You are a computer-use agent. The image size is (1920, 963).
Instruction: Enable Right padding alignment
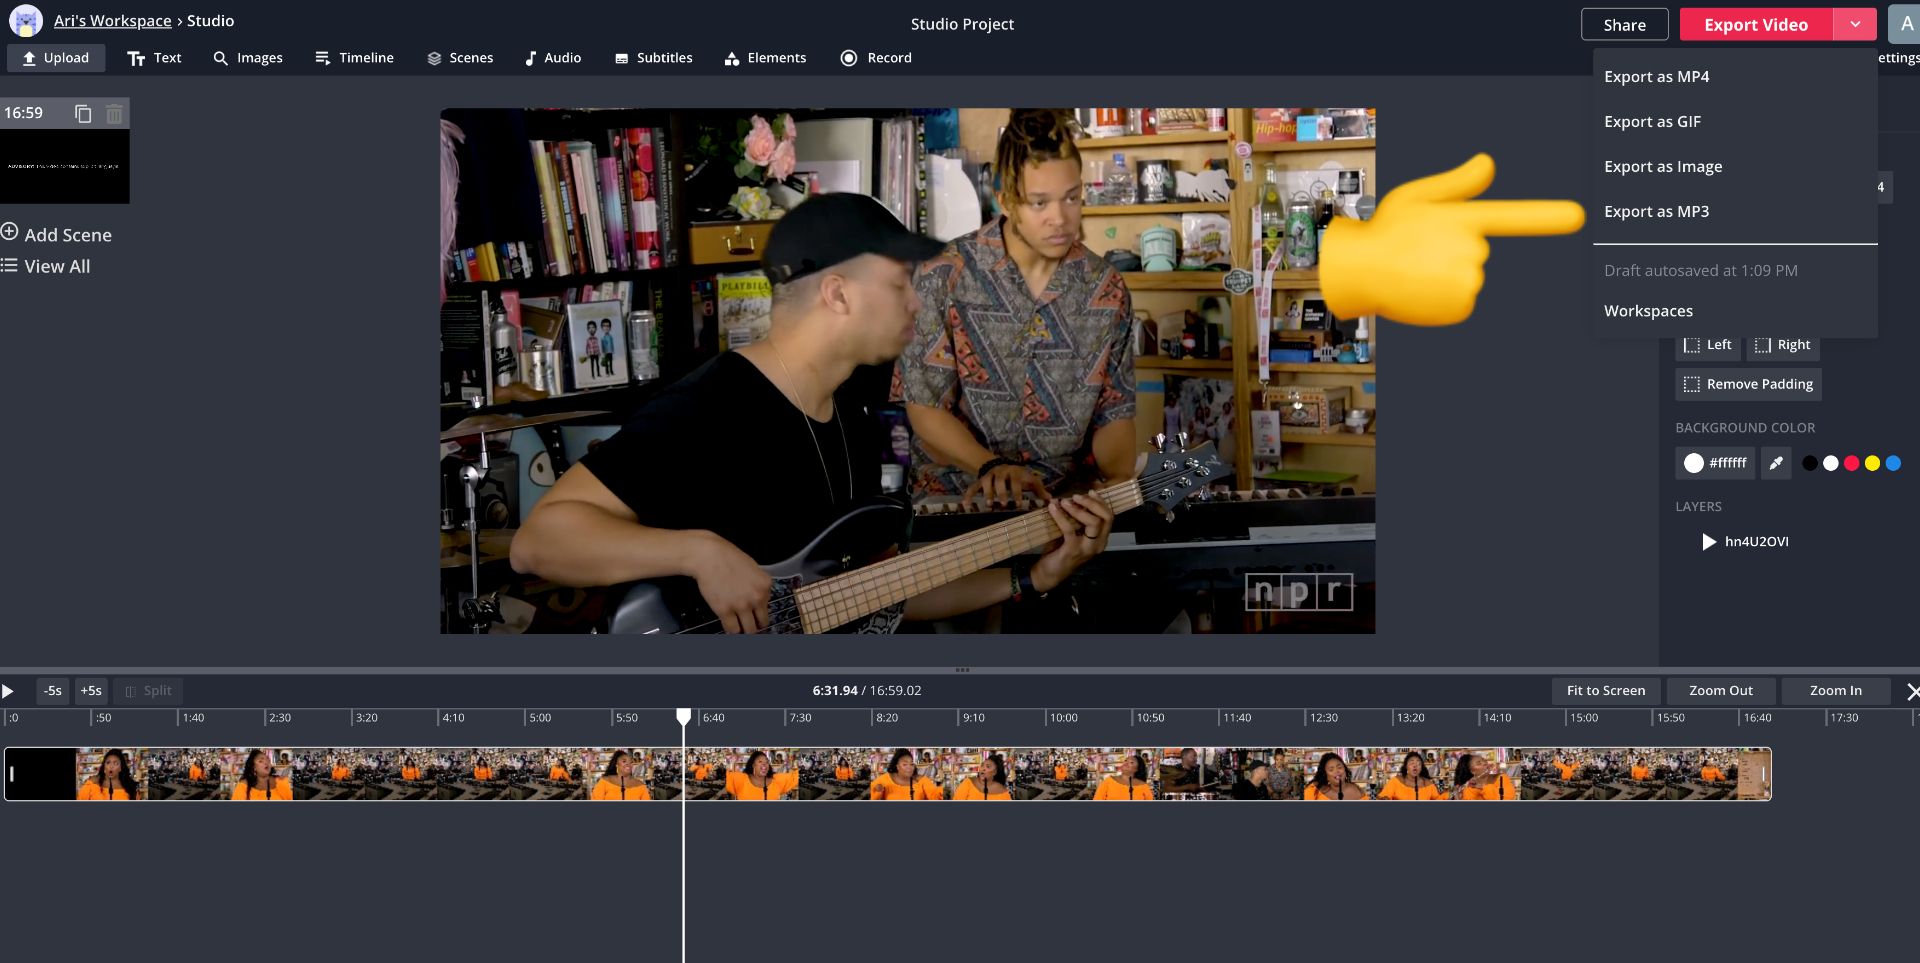(1783, 344)
